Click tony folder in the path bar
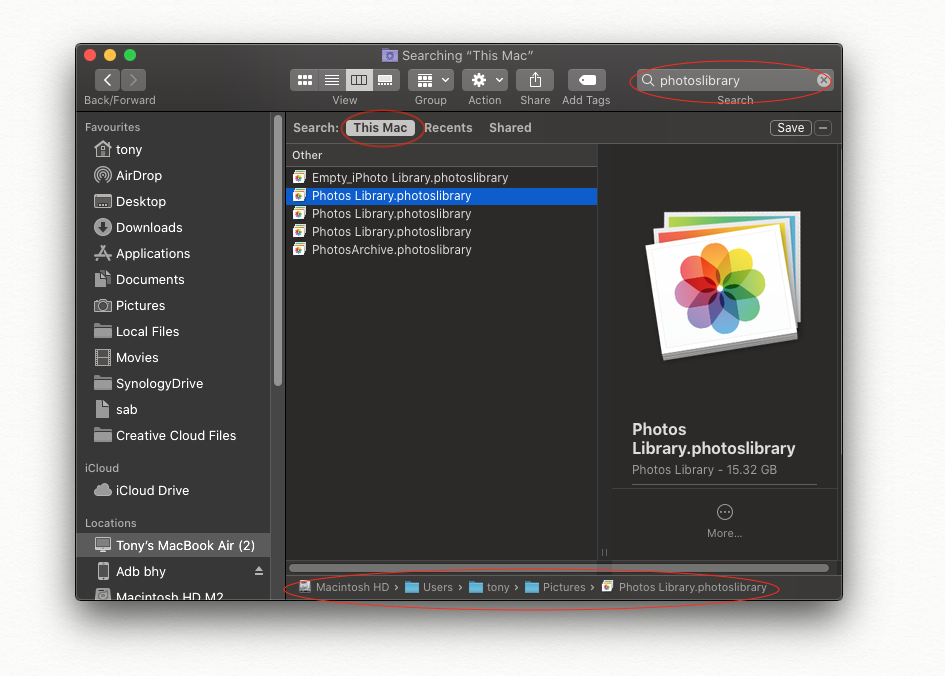Image resolution: width=945 pixels, height=676 pixels. [489, 587]
